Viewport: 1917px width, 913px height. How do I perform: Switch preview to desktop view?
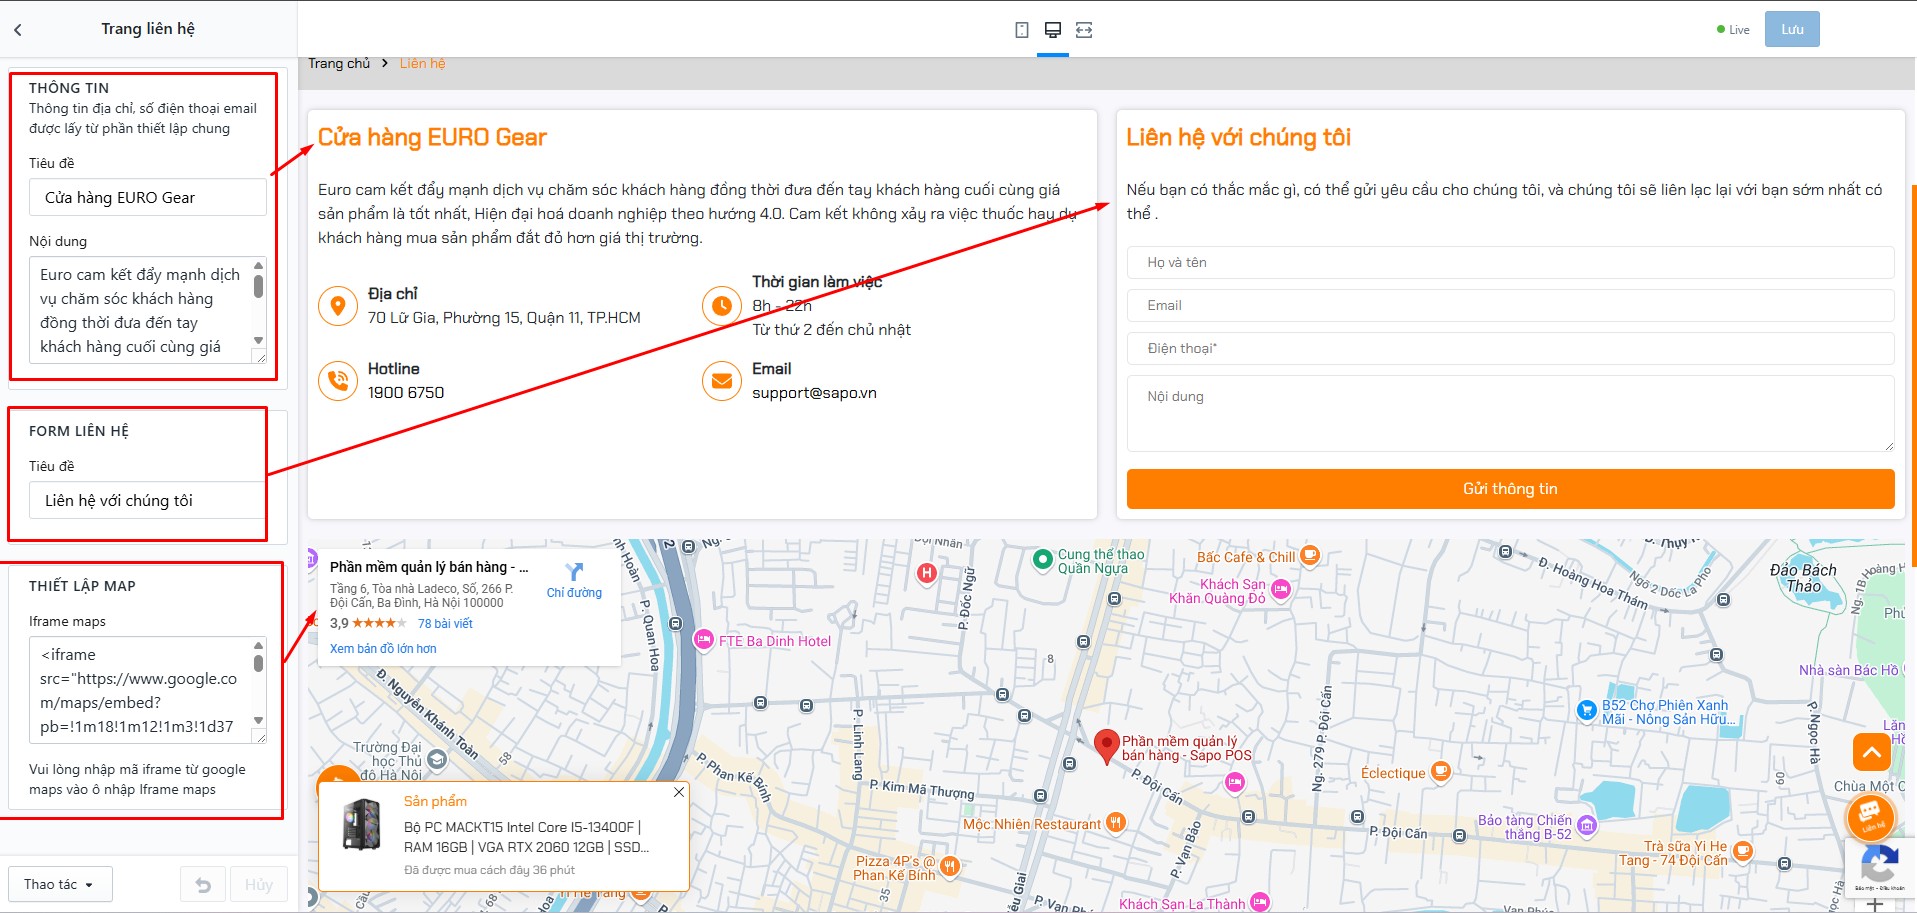coord(1052,30)
